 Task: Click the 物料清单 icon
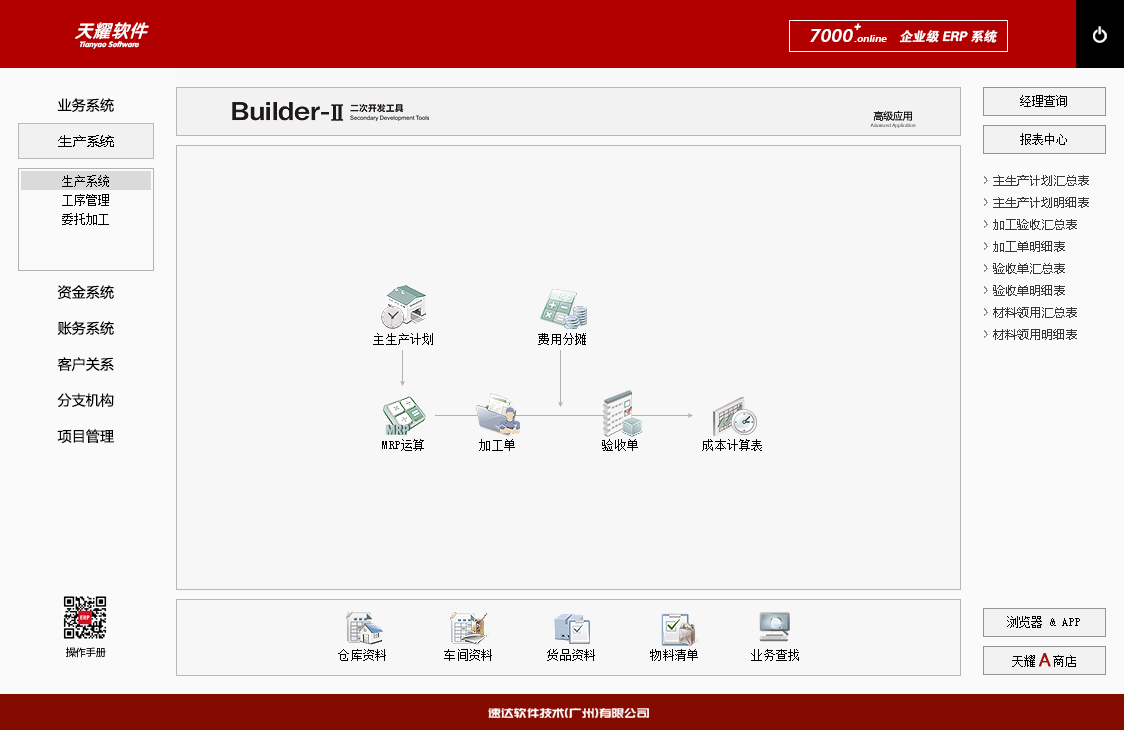pos(674,629)
